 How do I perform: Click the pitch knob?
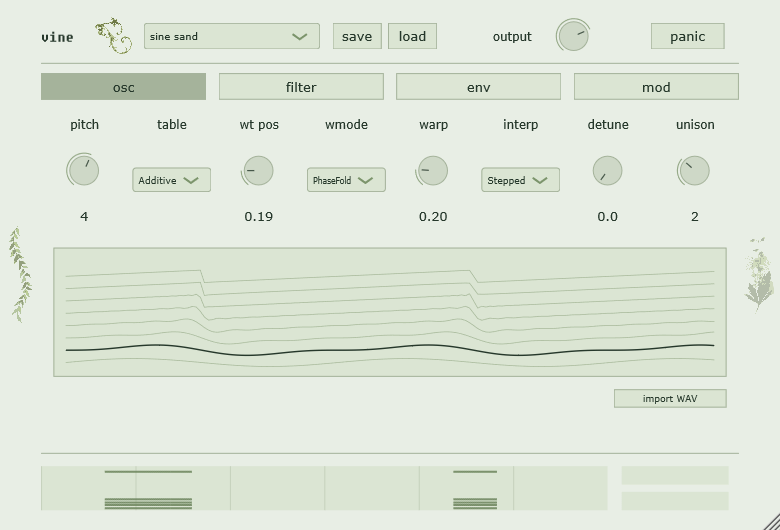pos(84,170)
